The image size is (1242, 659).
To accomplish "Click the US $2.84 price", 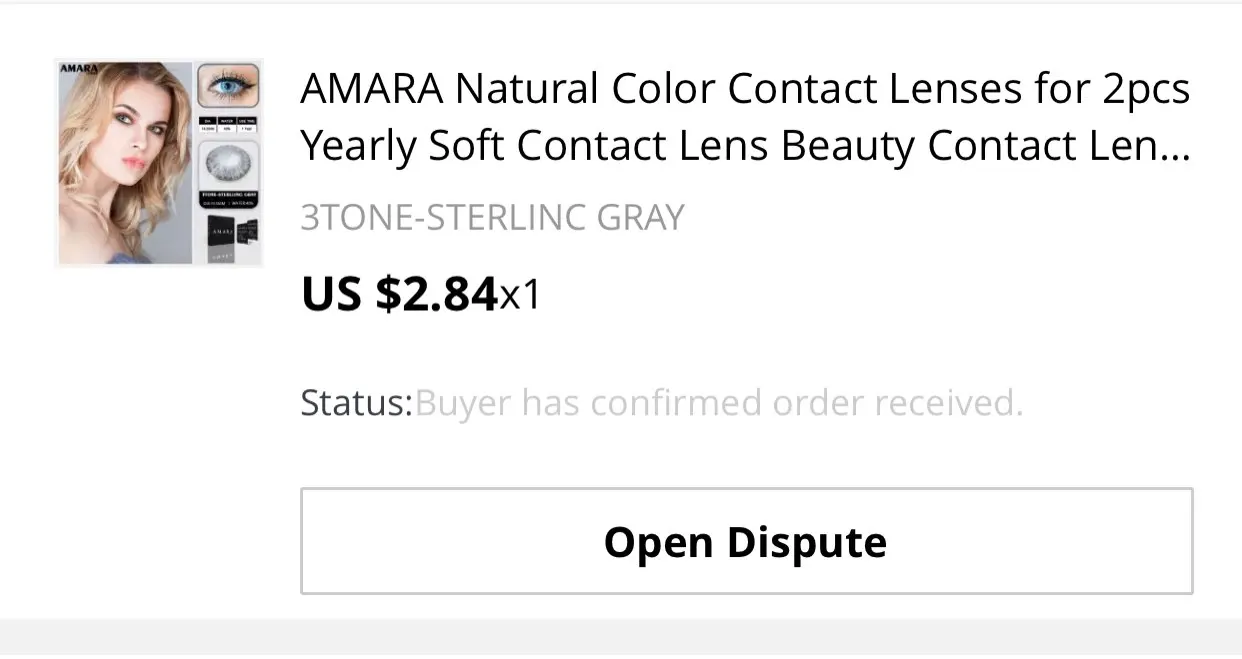I will [x=399, y=294].
